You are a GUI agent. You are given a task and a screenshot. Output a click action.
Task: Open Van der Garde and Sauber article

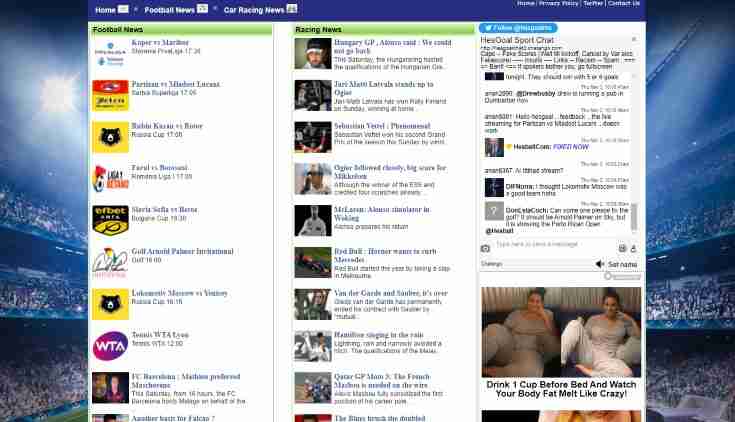(x=390, y=293)
